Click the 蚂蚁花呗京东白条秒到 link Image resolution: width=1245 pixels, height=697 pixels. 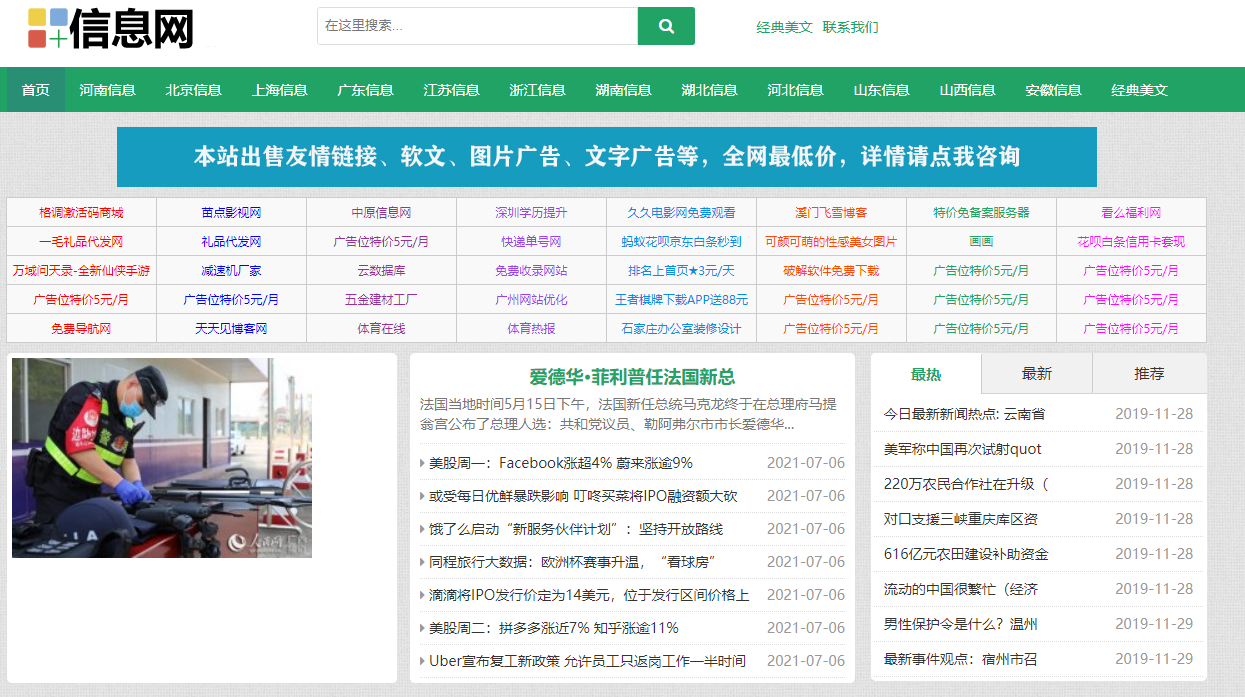[x=681, y=242]
